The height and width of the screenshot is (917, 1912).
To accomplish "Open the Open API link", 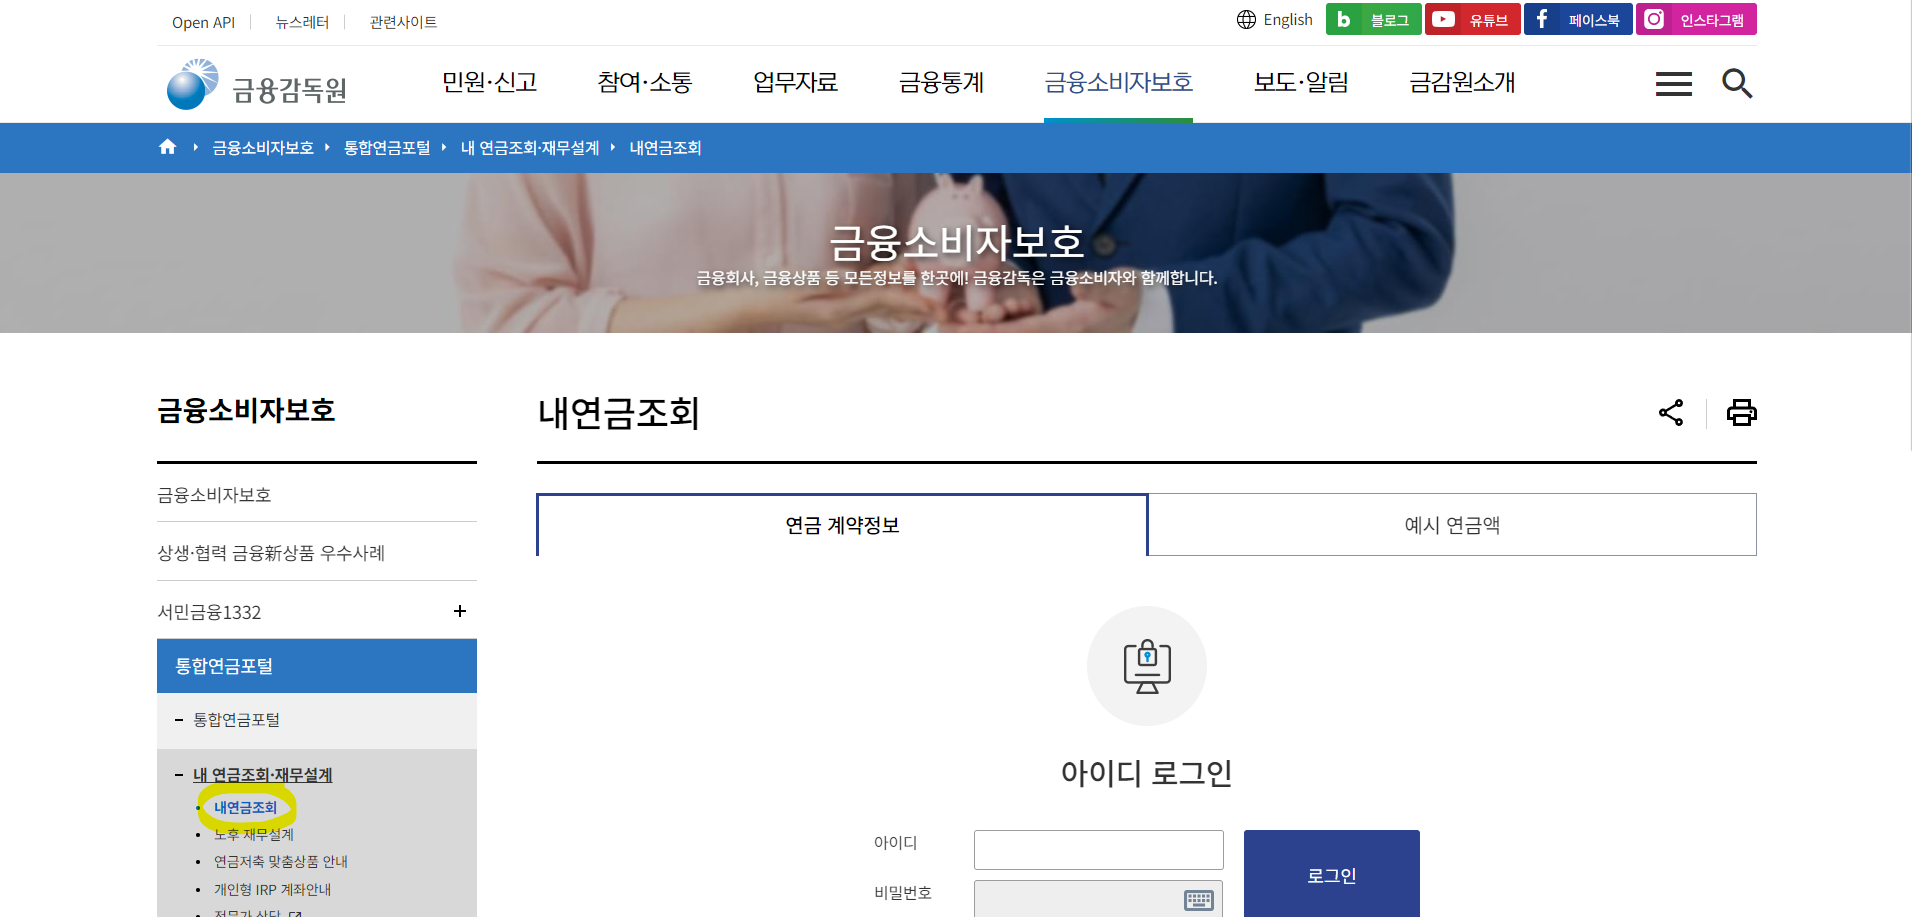I will [x=203, y=22].
